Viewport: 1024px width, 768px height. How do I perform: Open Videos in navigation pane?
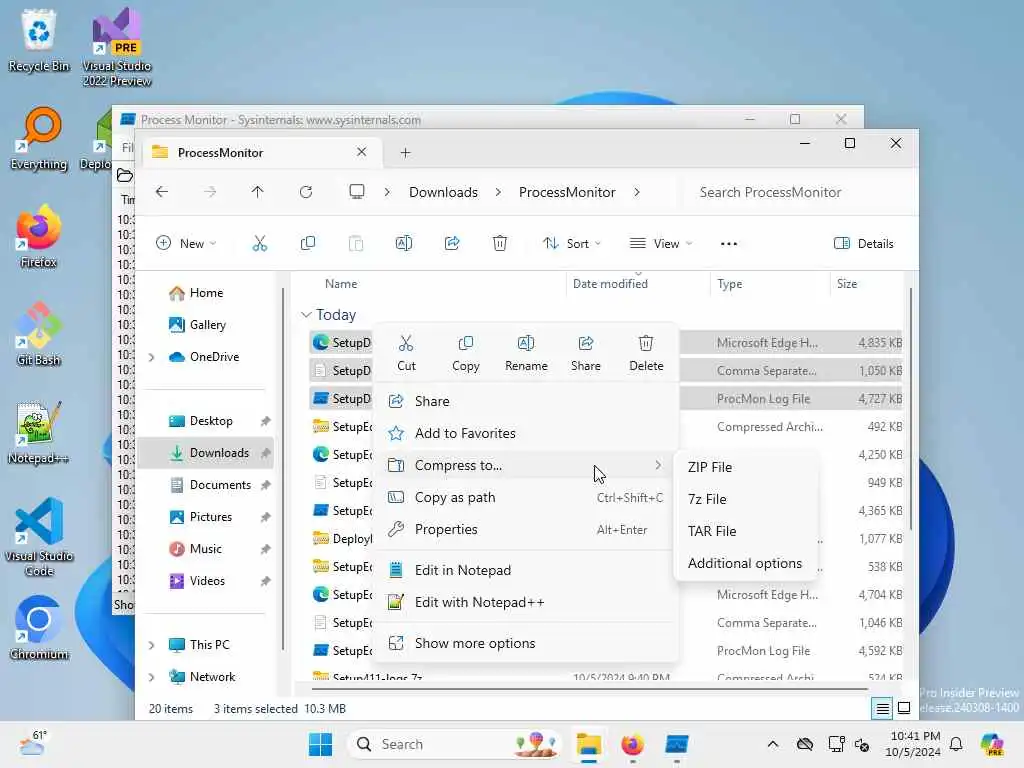coord(206,581)
